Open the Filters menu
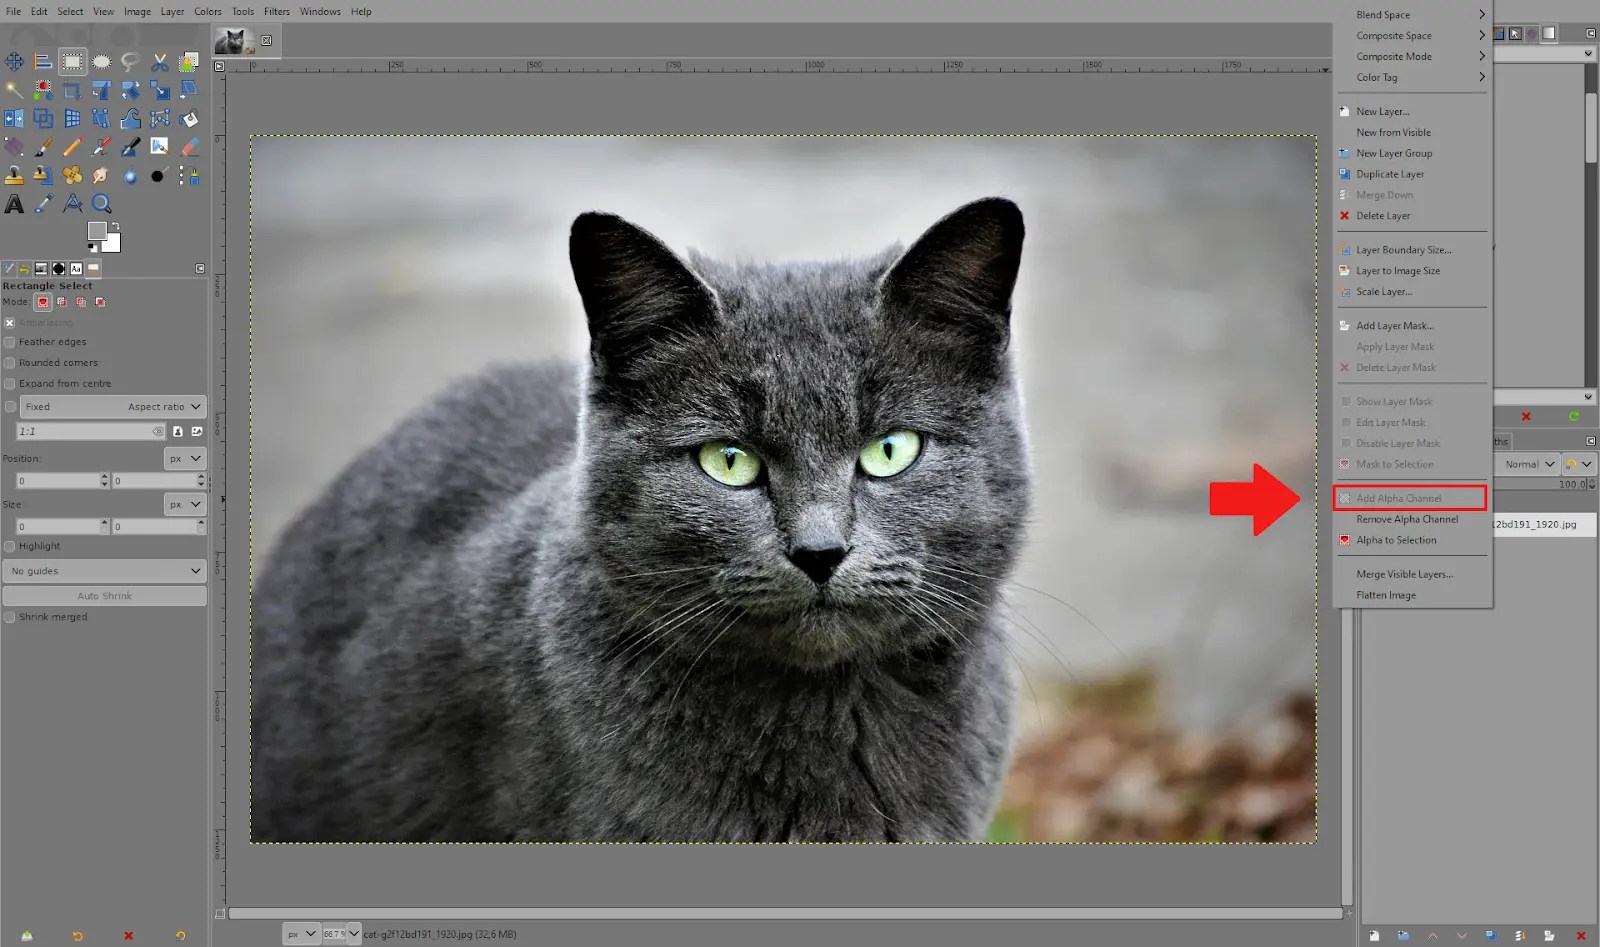The width and height of the screenshot is (1600, 947). [x=276, y=11]
